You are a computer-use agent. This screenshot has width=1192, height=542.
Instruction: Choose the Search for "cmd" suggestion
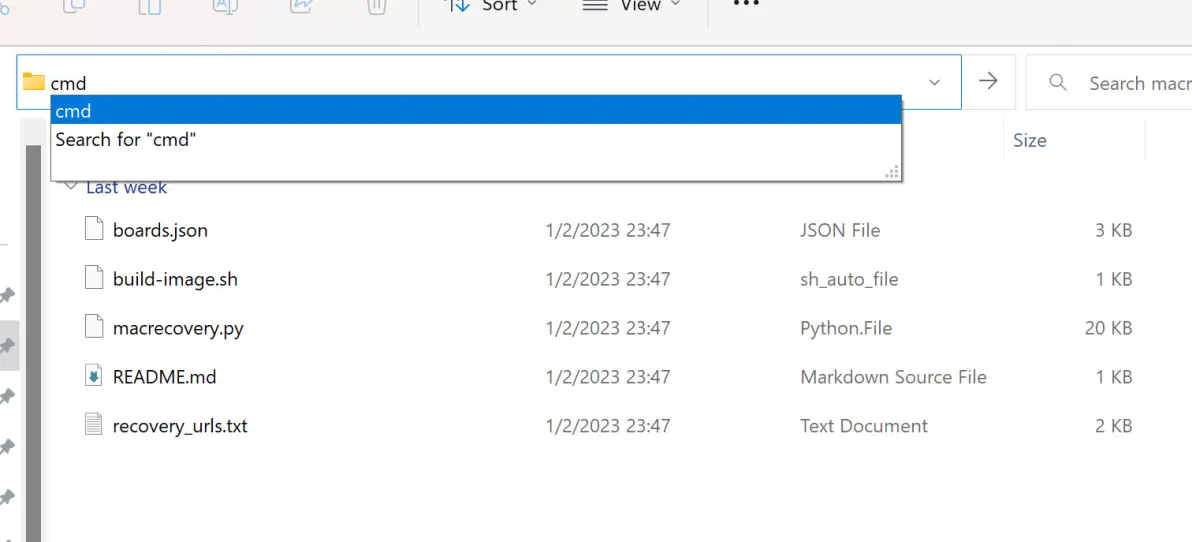click(126, 139)
